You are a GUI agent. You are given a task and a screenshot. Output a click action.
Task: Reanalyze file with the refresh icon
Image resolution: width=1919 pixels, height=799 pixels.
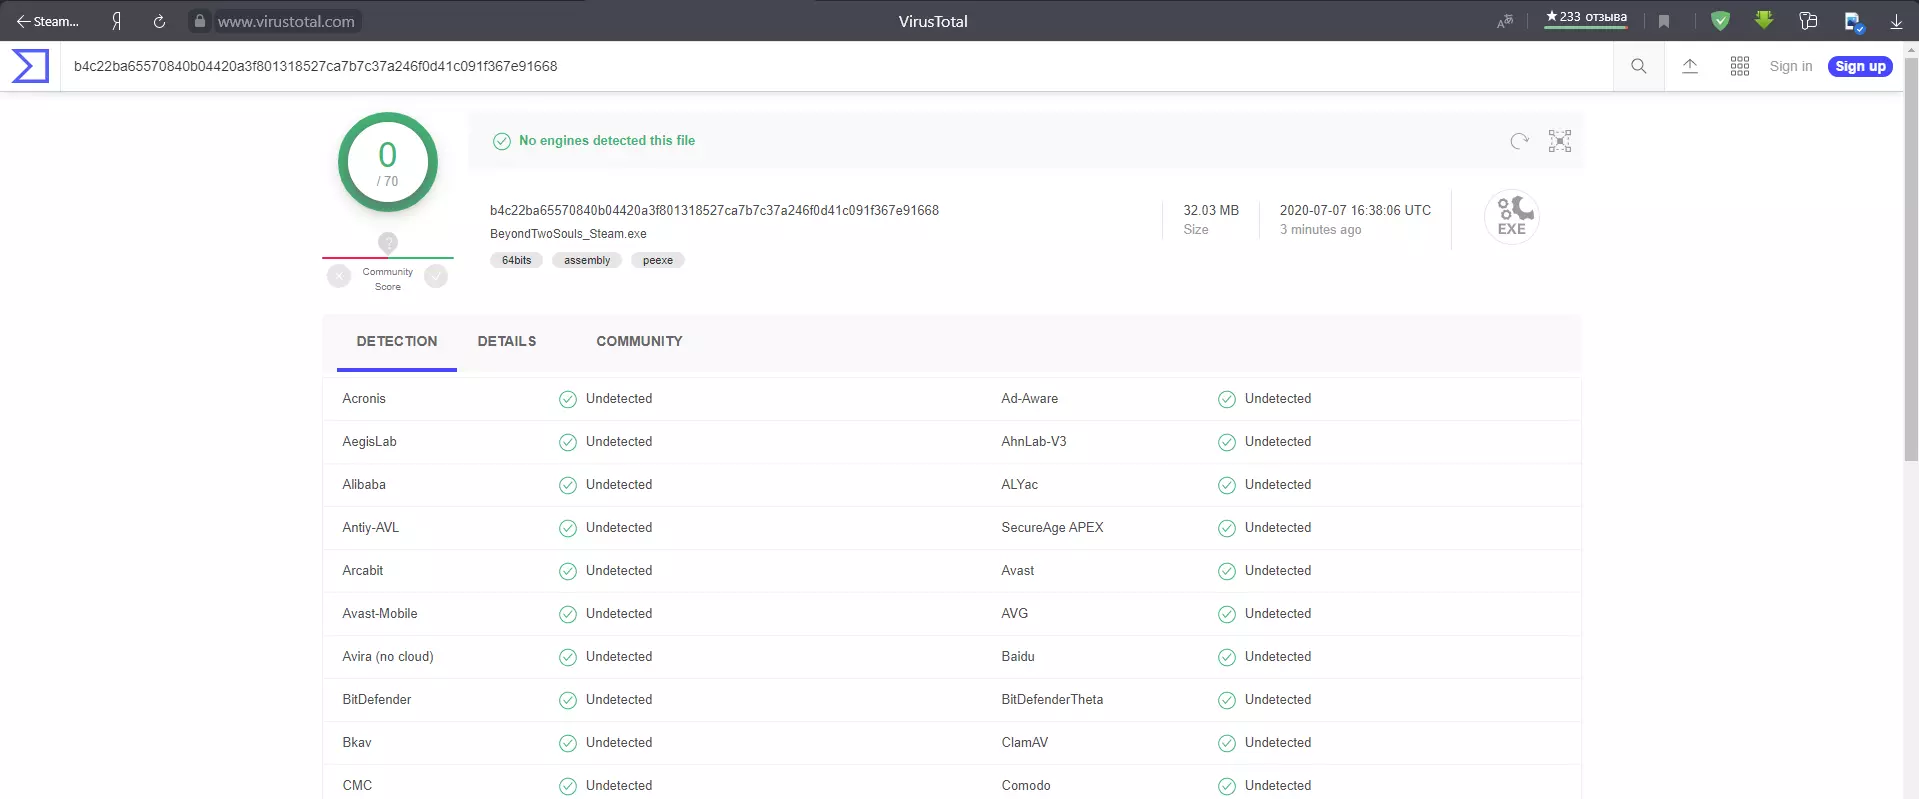click(1519, 141)
